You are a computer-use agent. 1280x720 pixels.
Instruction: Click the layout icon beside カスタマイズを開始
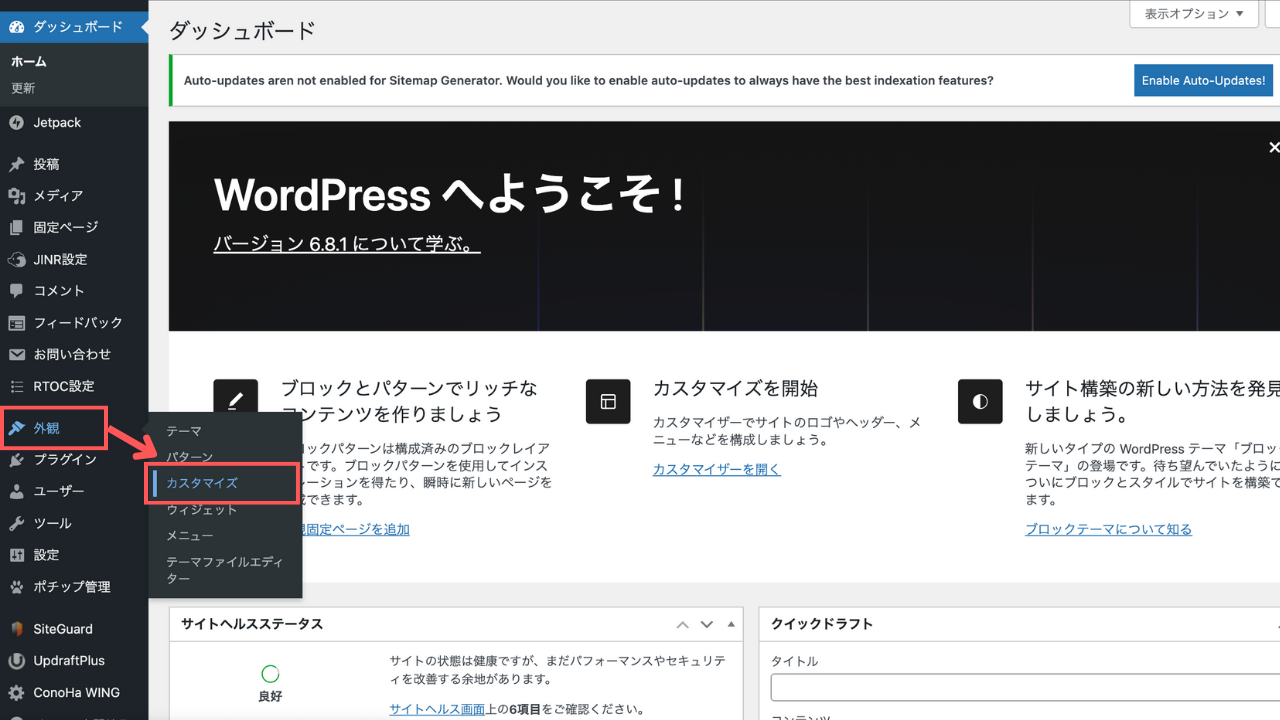point(608,402)
